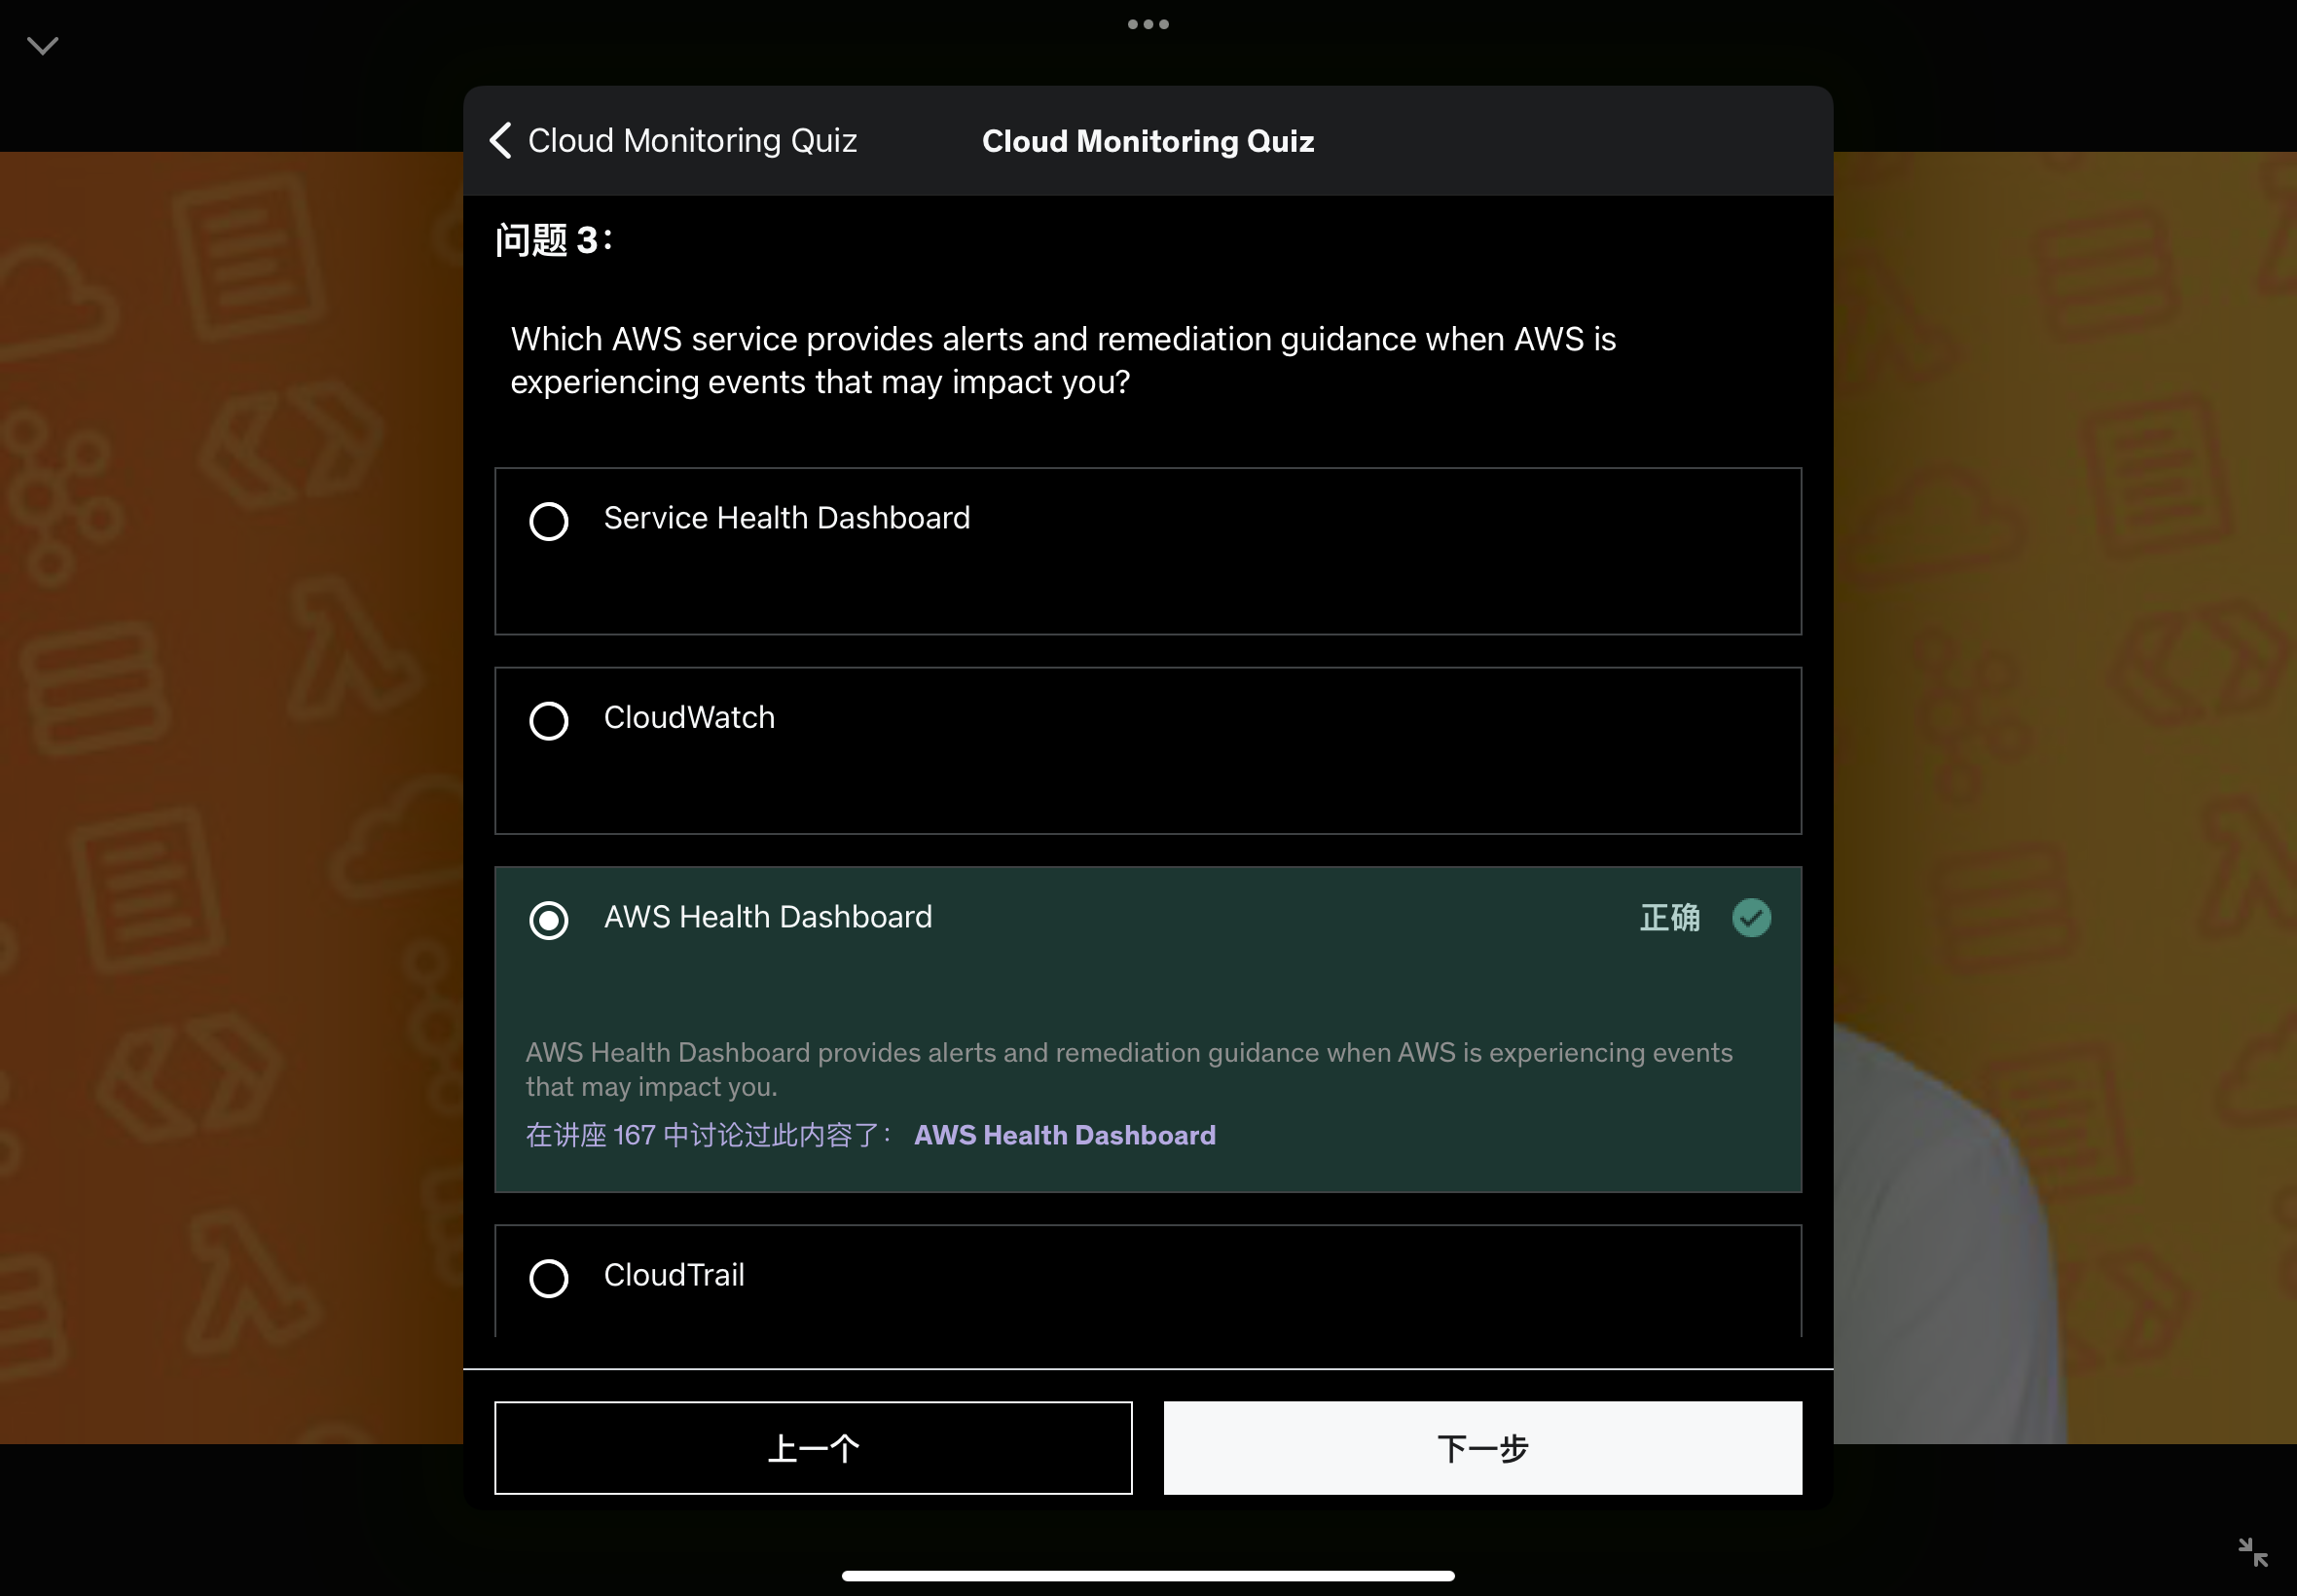Click the lecture 167 discussion text
The width and height of the screenshot is (2297, 1596).
pyautogui.click(x=706, y=1135)
